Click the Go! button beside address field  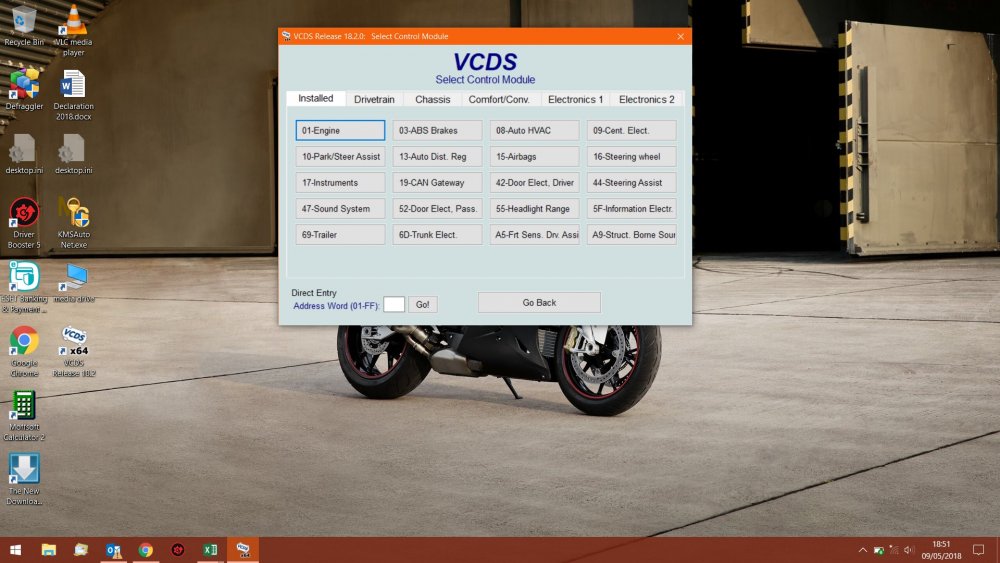click(422, 305)
